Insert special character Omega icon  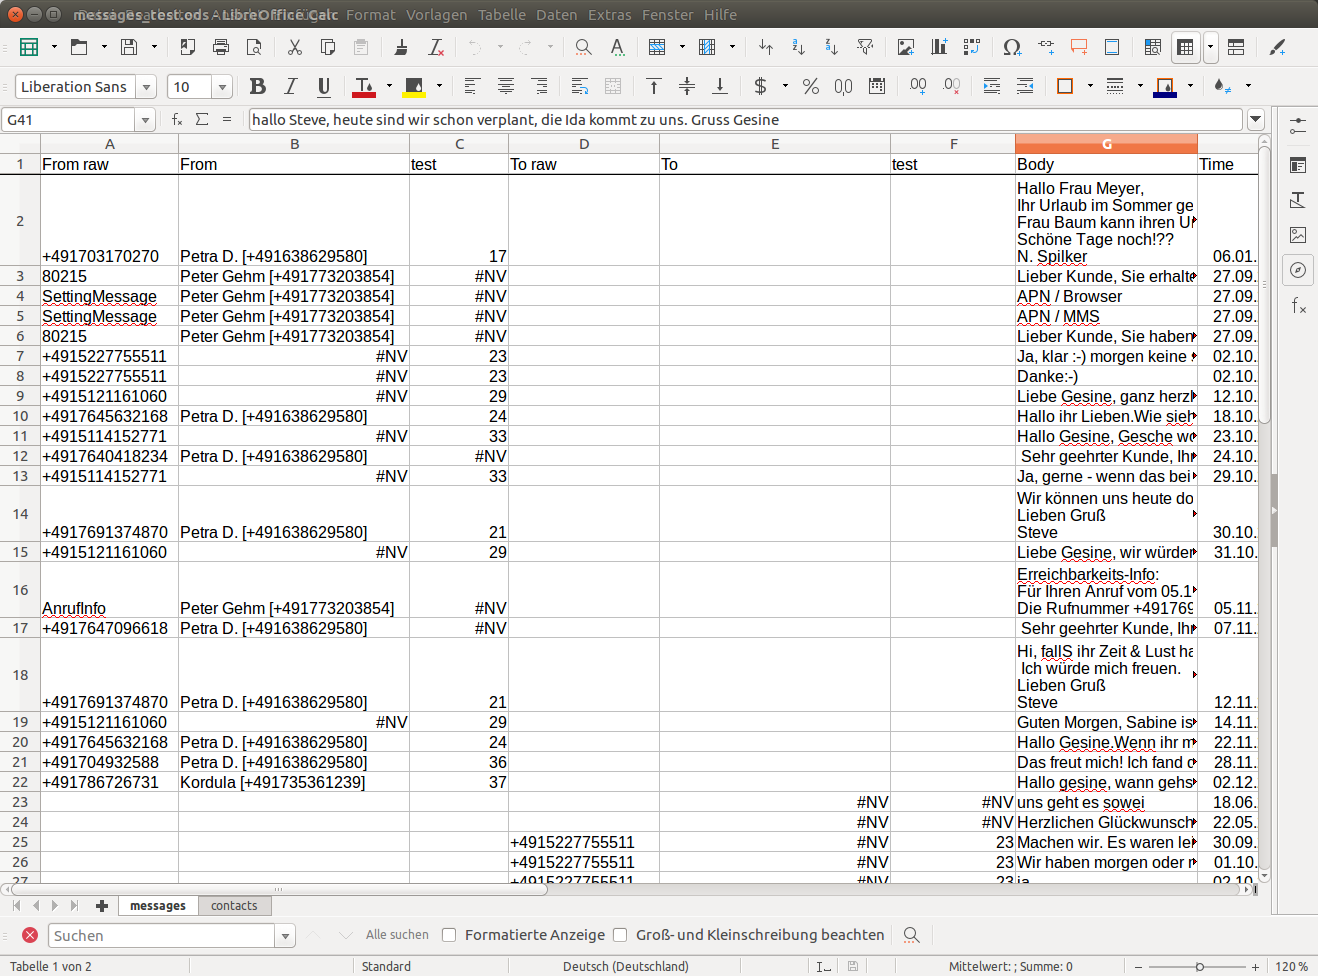1012,47
